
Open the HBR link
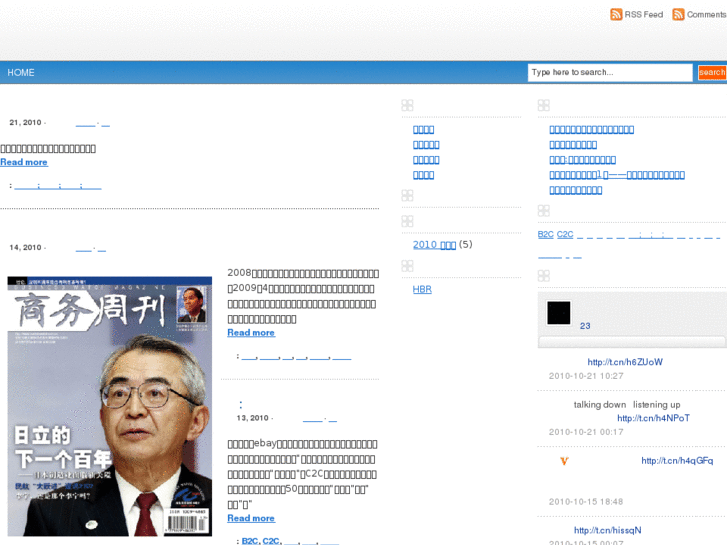pyautogui.click(x=422, y=289)
